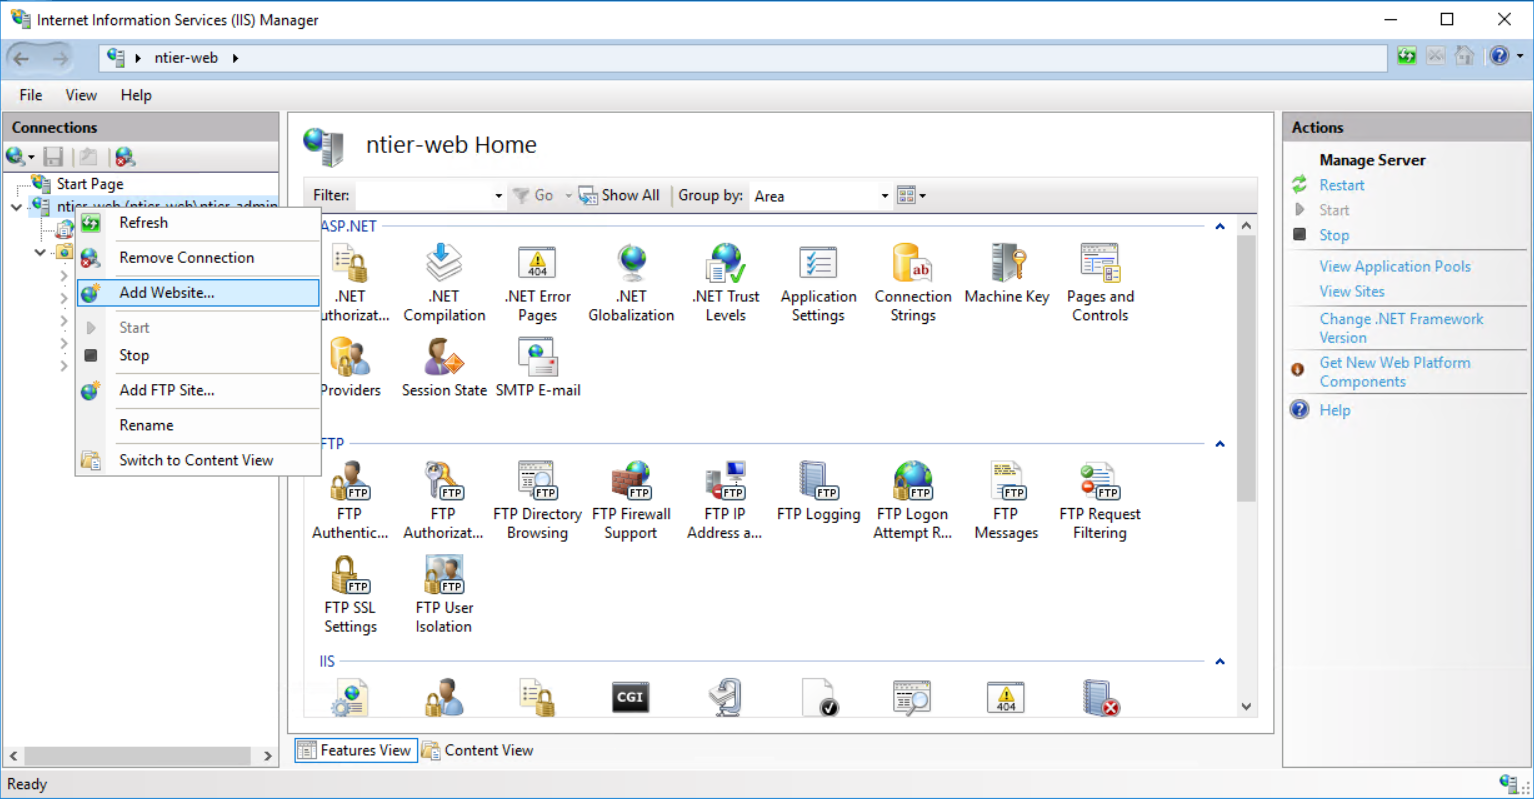Open the Application Settings feature
Screen dimensions: 1534x799
click(x=818, y=280)
